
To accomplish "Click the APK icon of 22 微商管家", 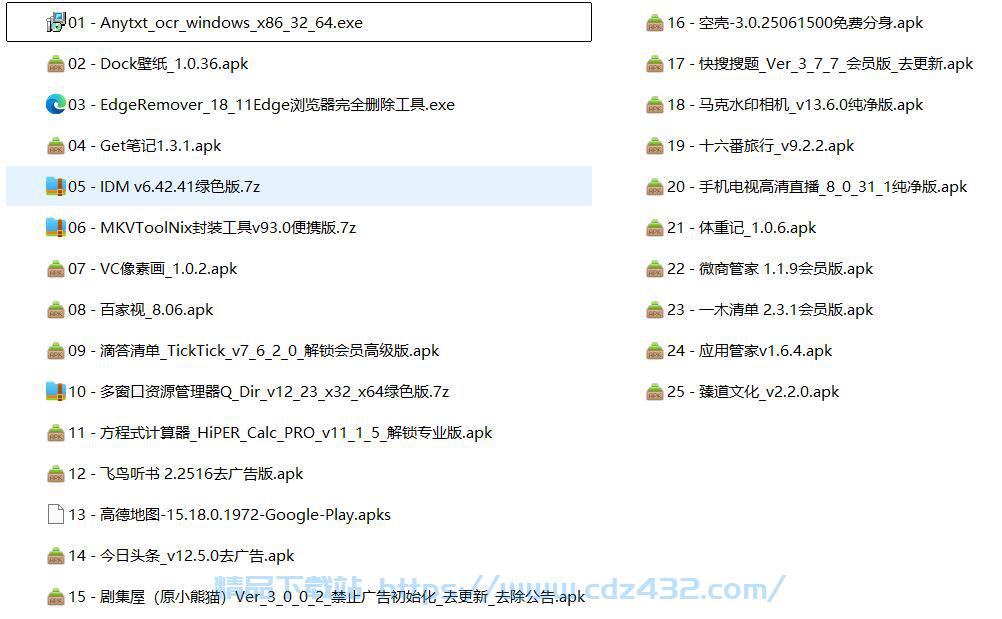I will pyautogui.click(x=655, y=269).
